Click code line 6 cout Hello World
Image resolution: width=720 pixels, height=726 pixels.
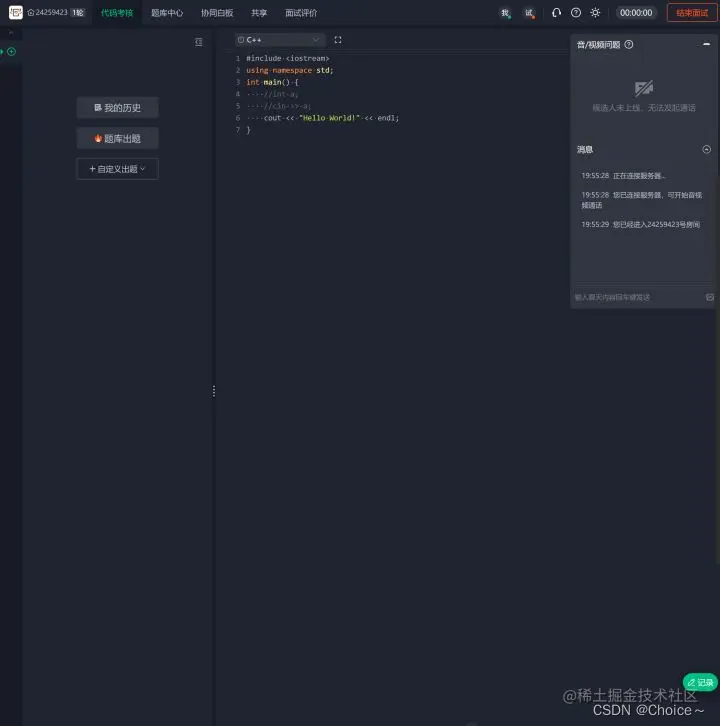pyautogui.click(x=322, y=118)
